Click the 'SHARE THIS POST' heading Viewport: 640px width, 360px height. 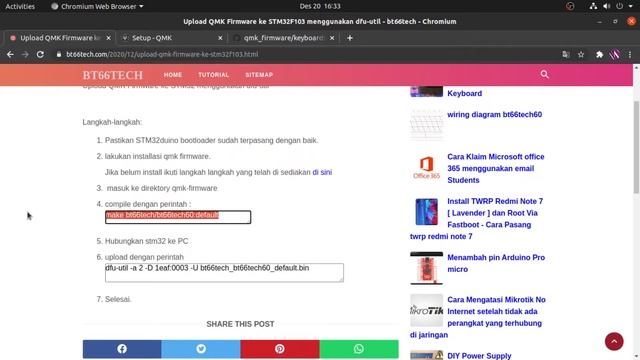click(240, 324)
